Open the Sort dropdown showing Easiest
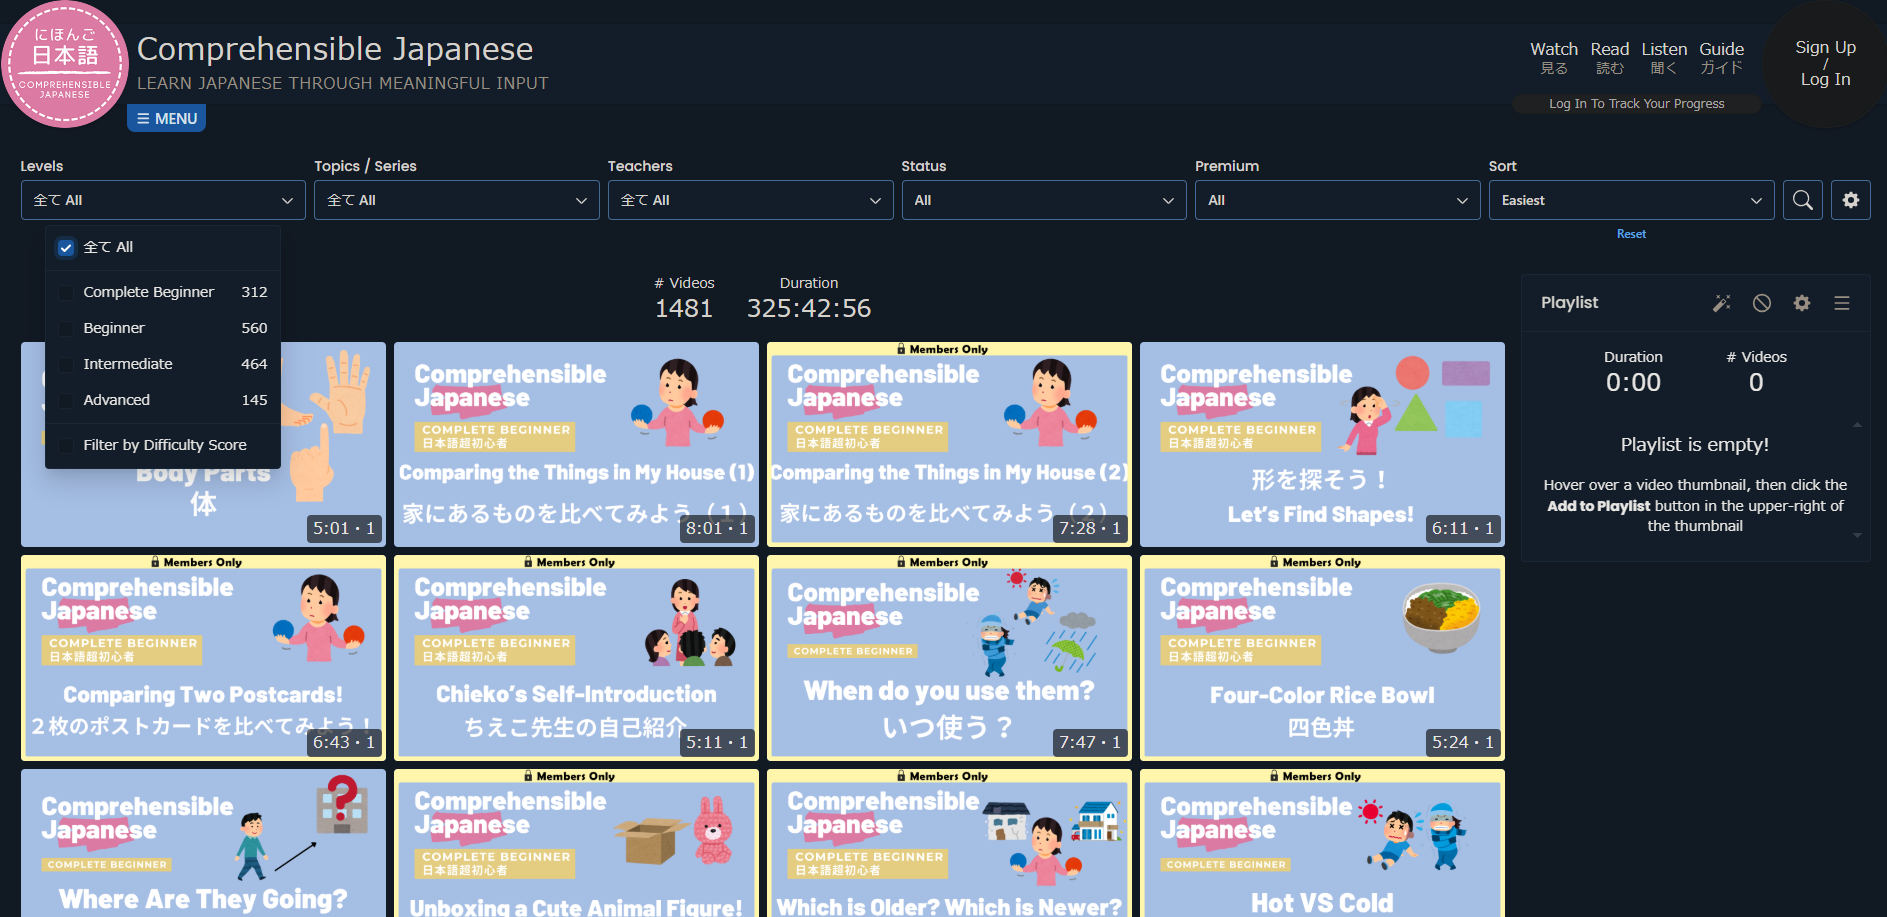This screenshot has height=917, width=1887. 1632,200
